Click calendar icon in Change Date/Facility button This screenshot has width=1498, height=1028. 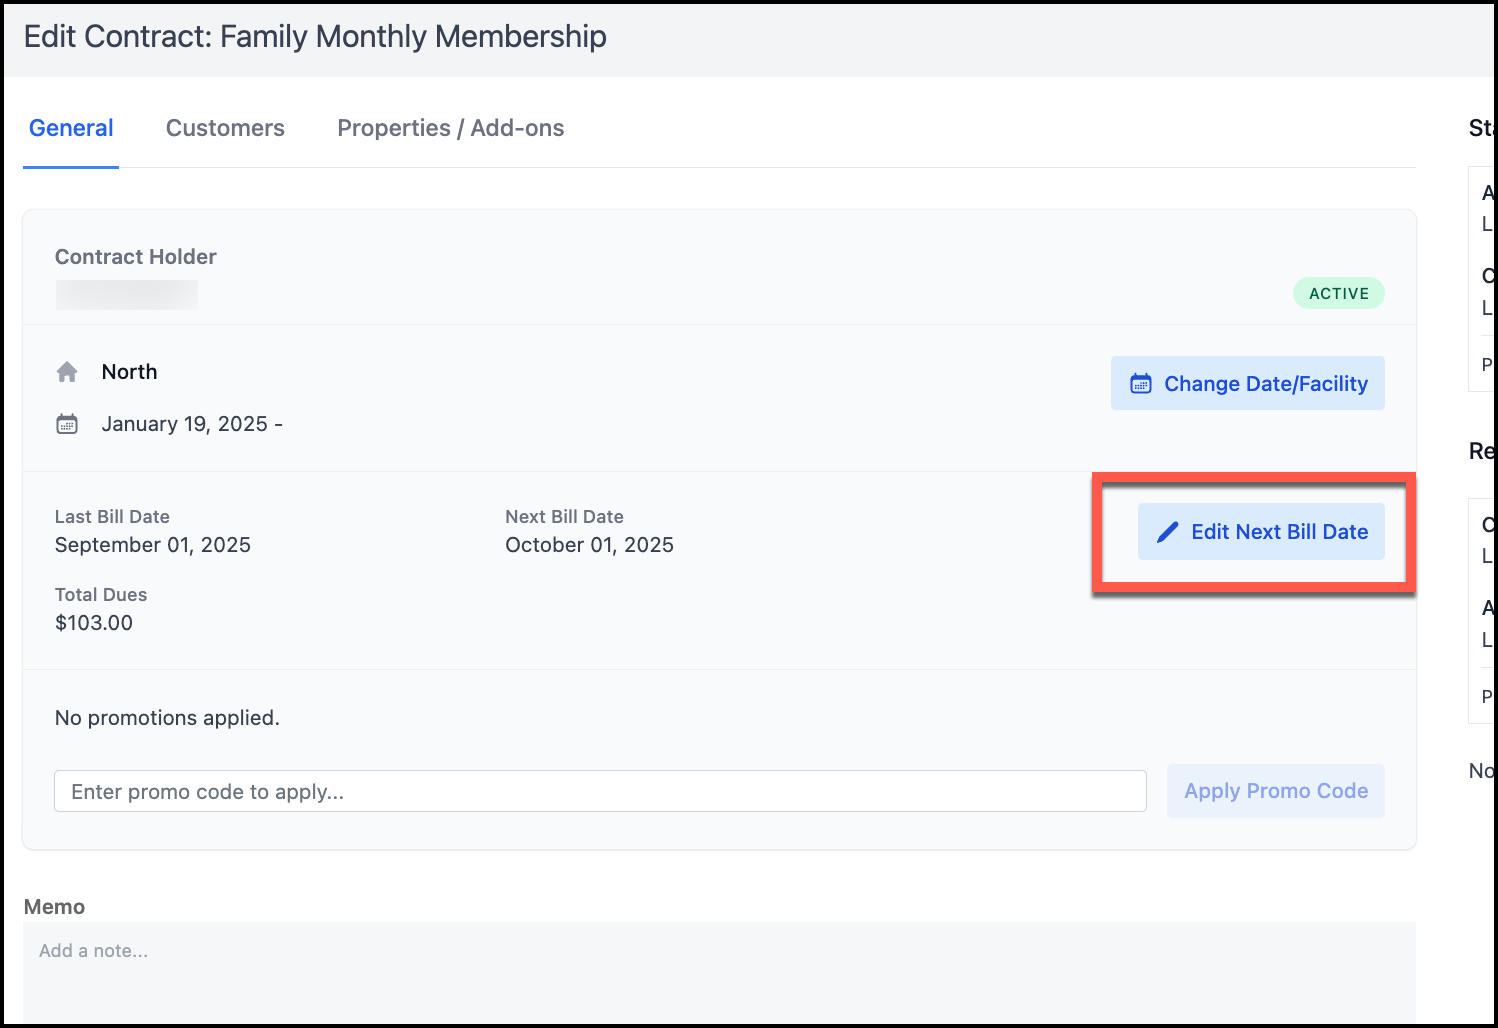point(1140,384)
